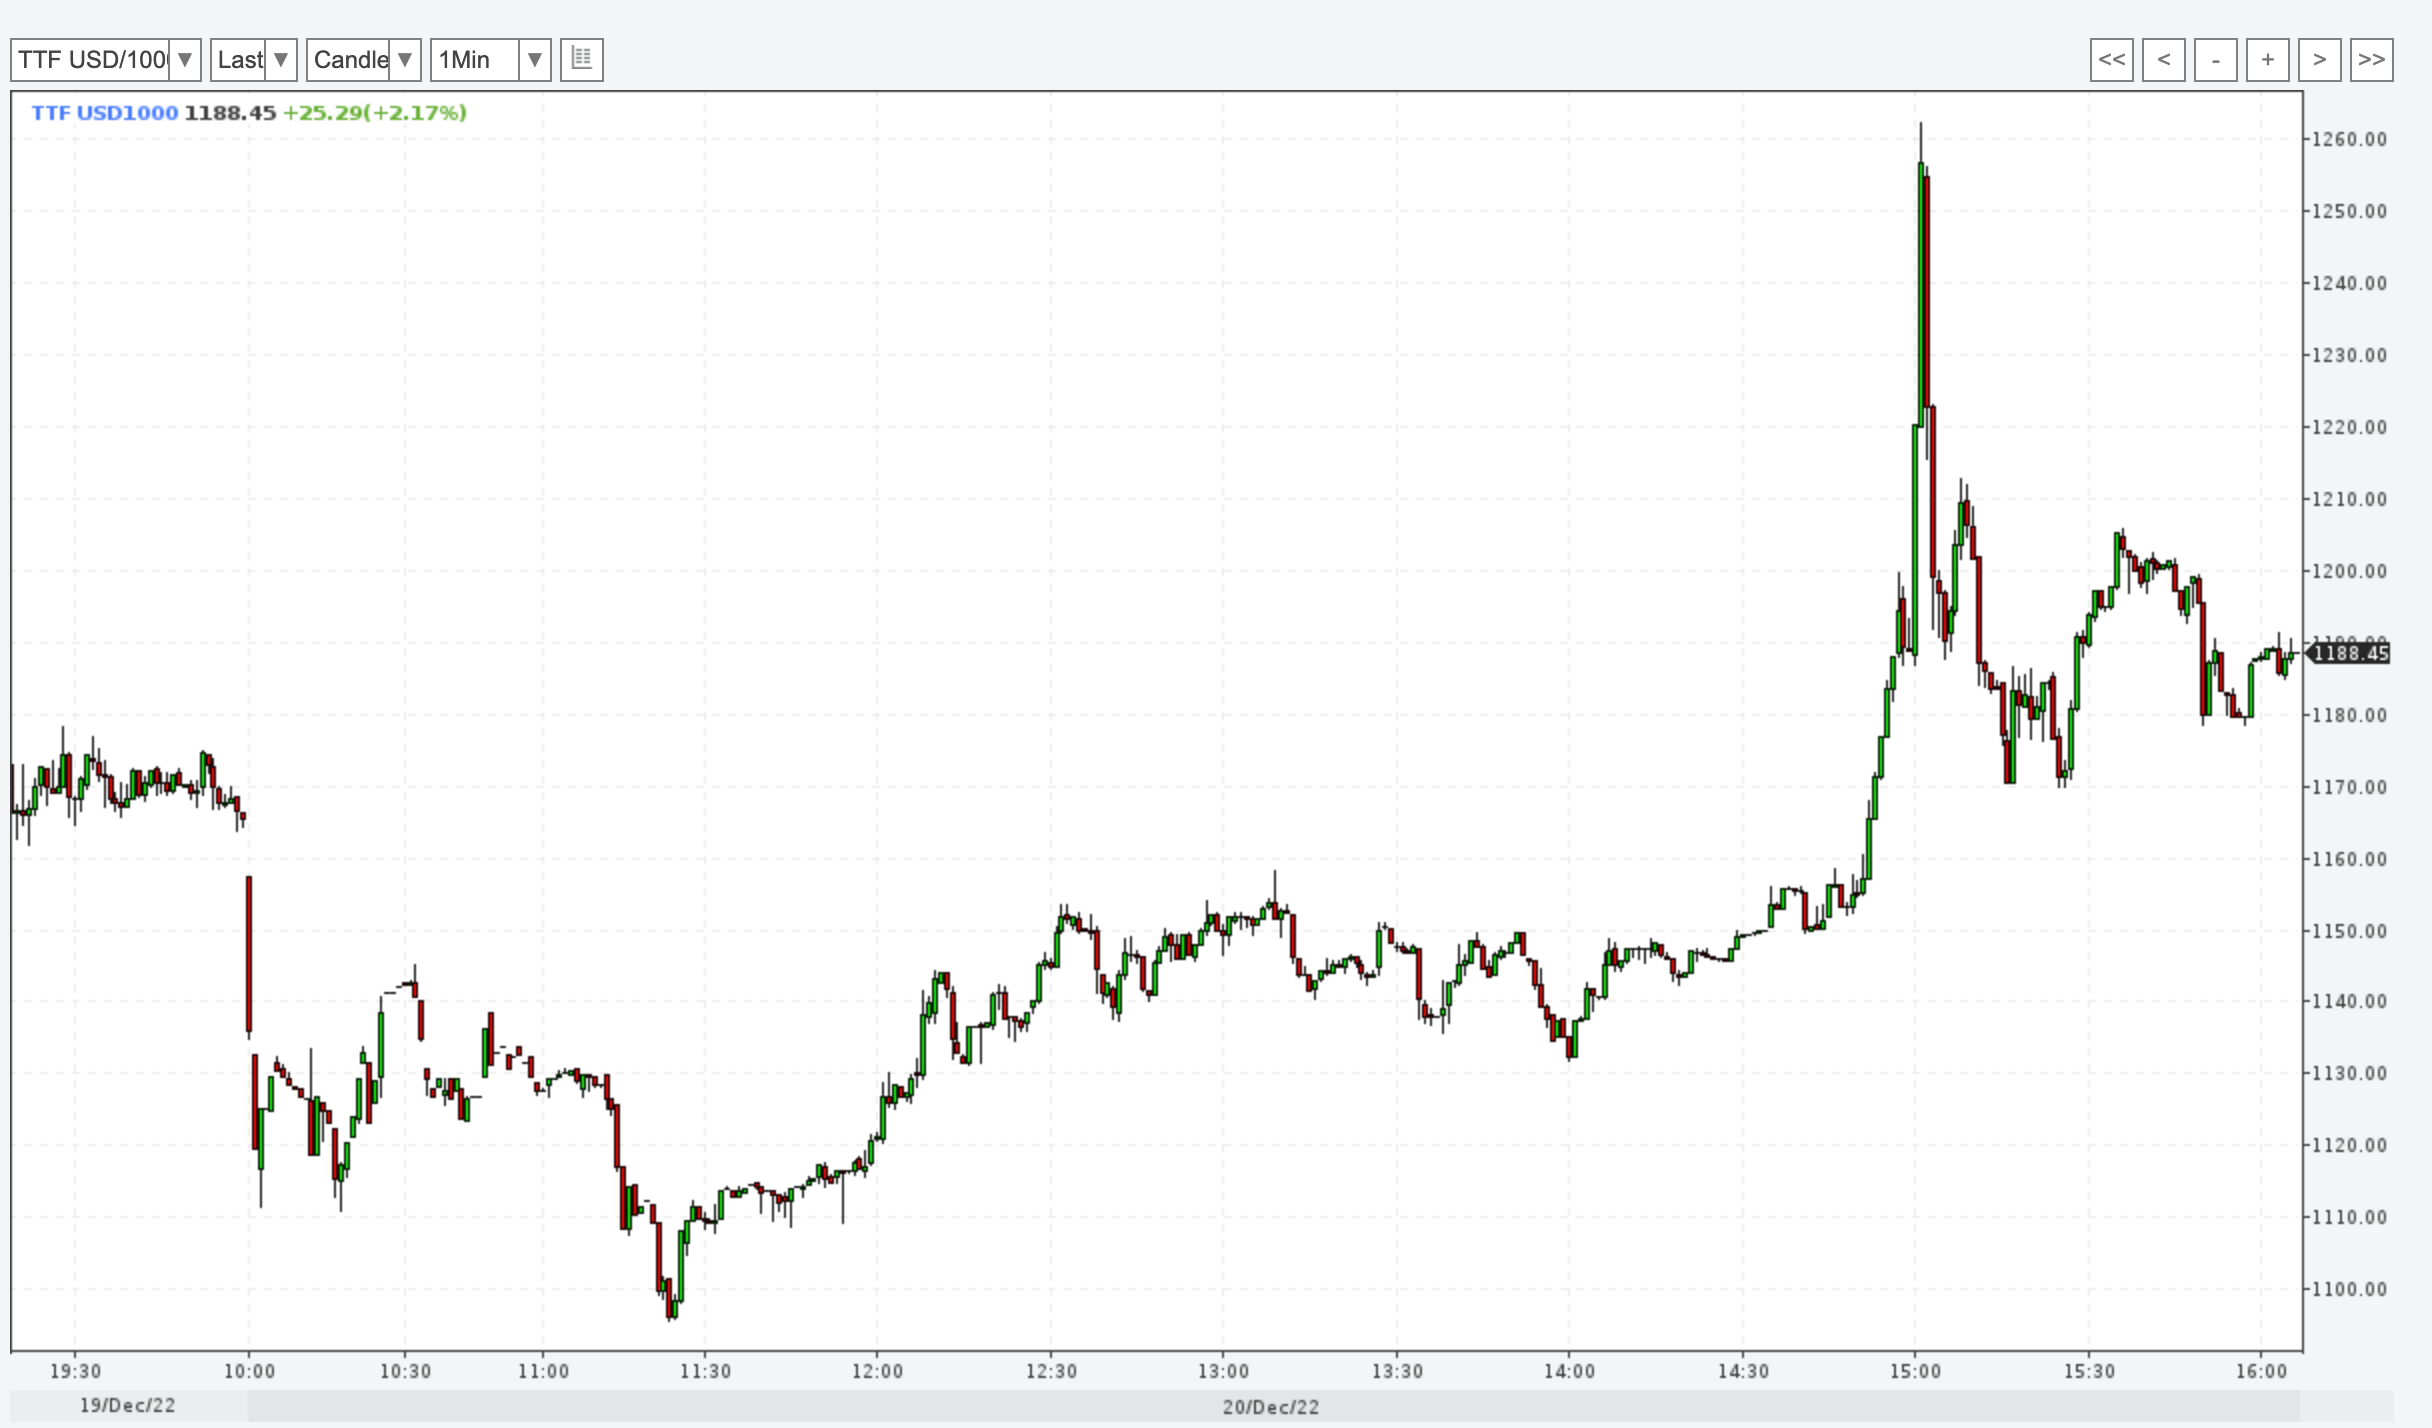
Task: Zoom out chart with minus button
Action: pyautogui.click(x=2215, y=60)
